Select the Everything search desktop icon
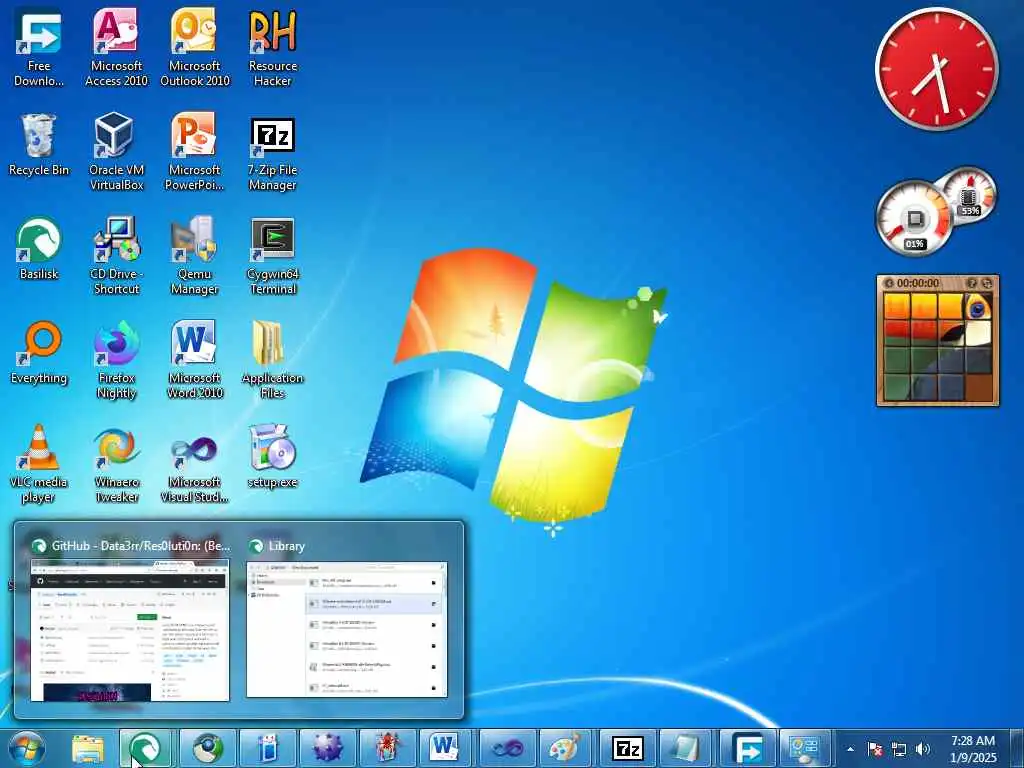The height and width of the screenshot is (768, 1024). pos(39,353)
